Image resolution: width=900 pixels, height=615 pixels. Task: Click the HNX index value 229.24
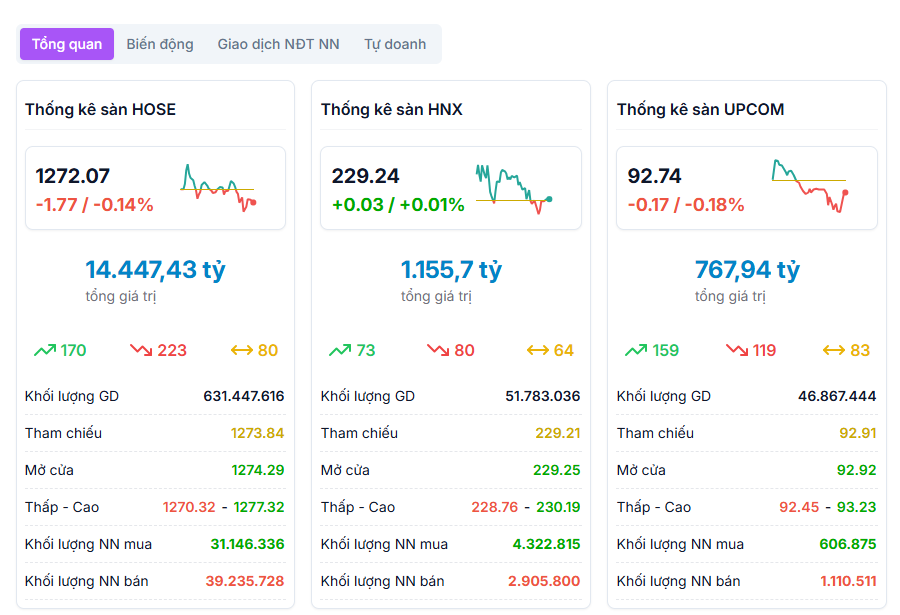[365, 176]
